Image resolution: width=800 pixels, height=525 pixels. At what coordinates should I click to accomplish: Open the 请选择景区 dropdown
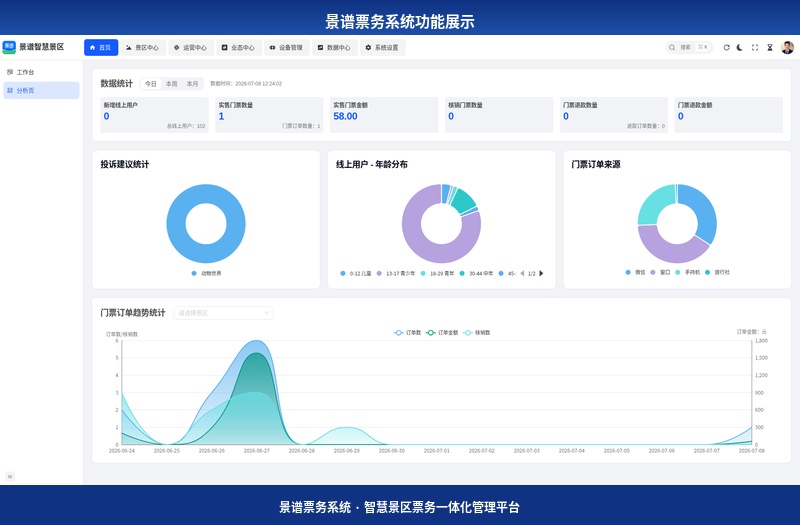point(223,313)
